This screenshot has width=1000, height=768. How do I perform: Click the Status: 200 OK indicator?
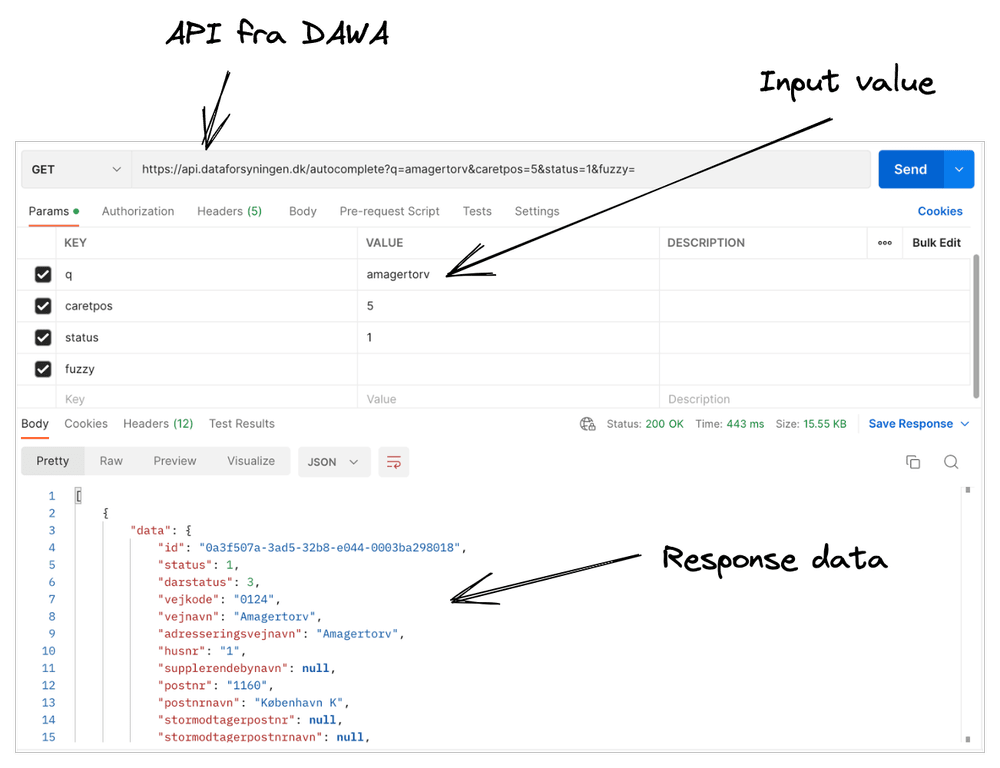point(645,424)
